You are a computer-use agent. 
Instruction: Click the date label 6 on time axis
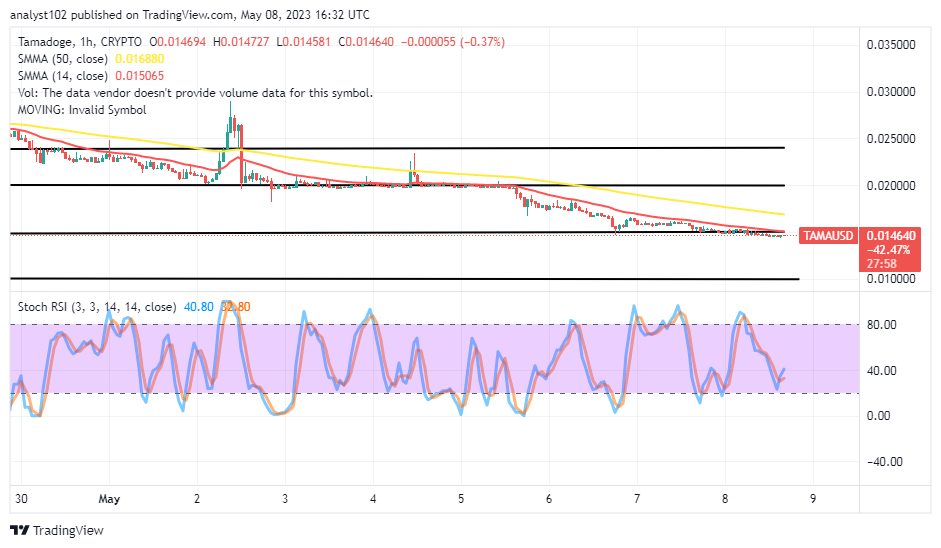click(x=549, y=499)
